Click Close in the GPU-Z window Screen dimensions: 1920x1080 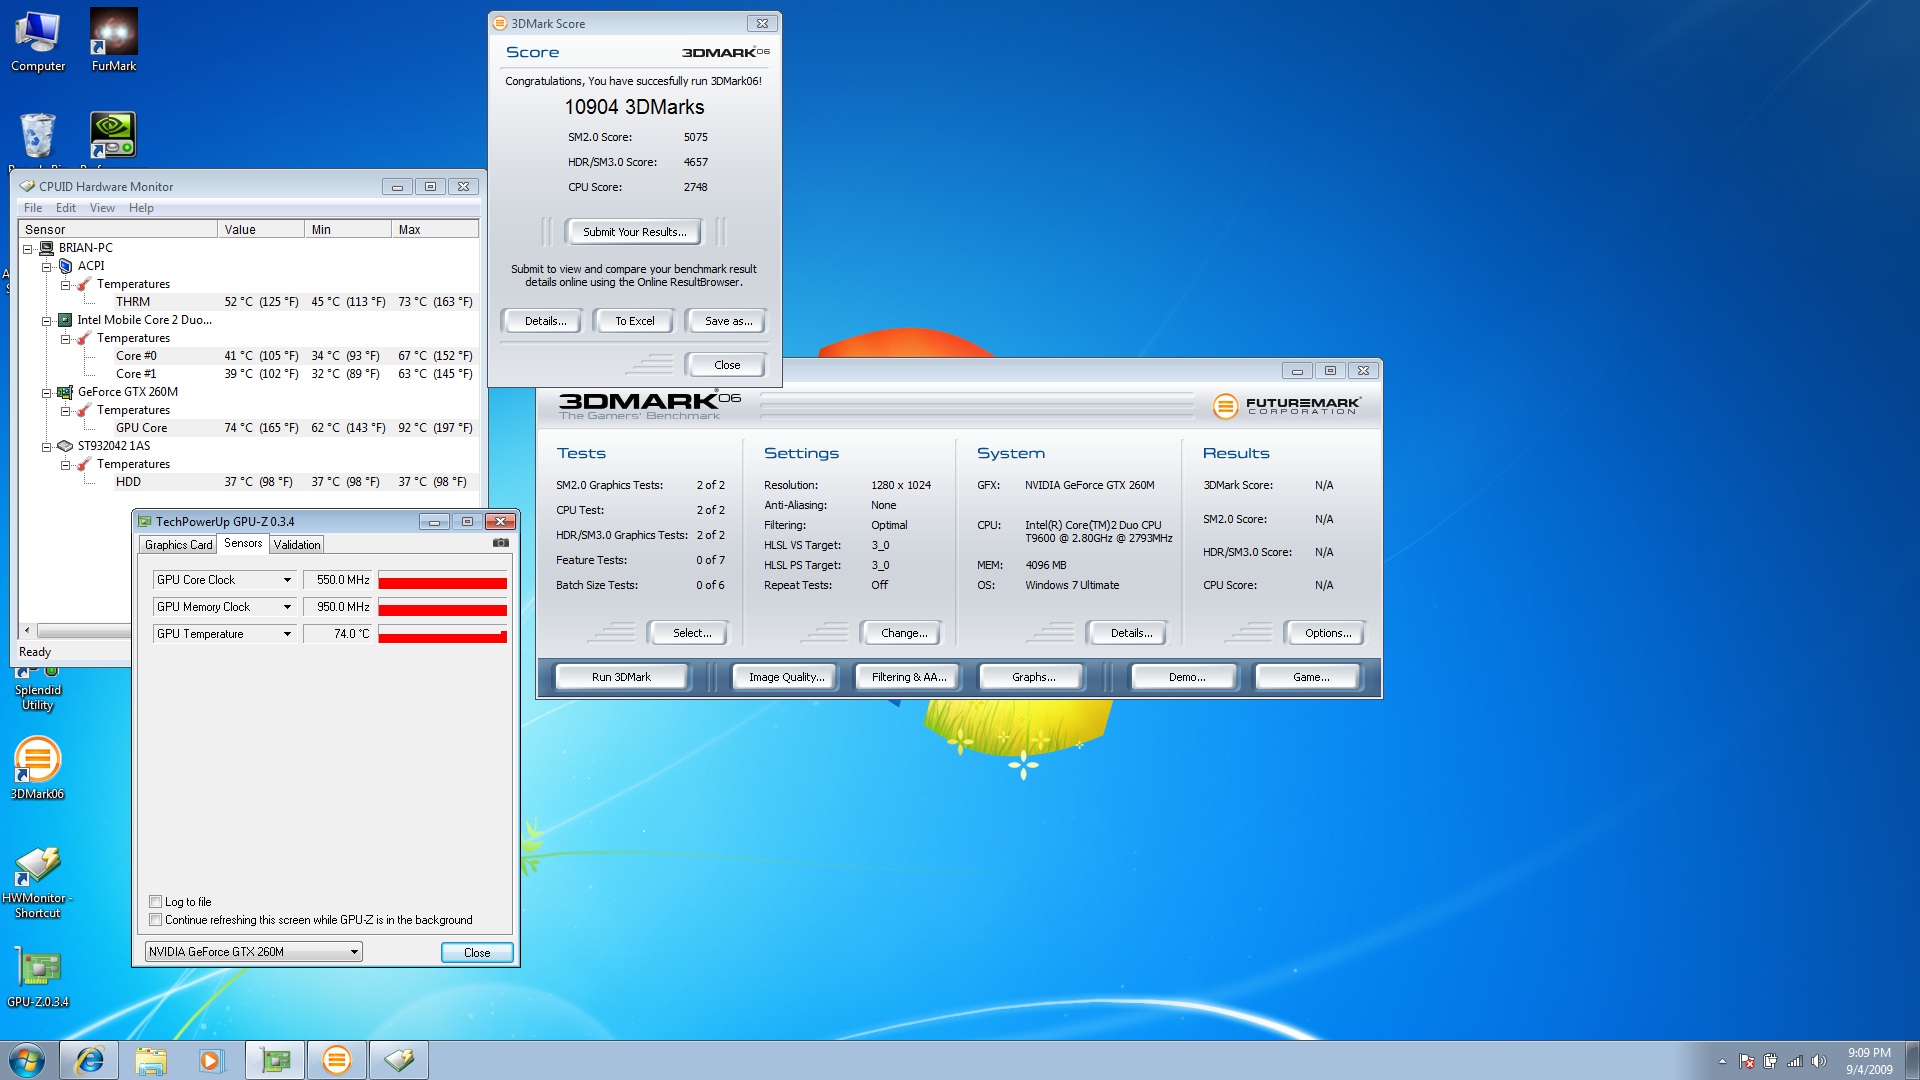[x=477, y=952]
